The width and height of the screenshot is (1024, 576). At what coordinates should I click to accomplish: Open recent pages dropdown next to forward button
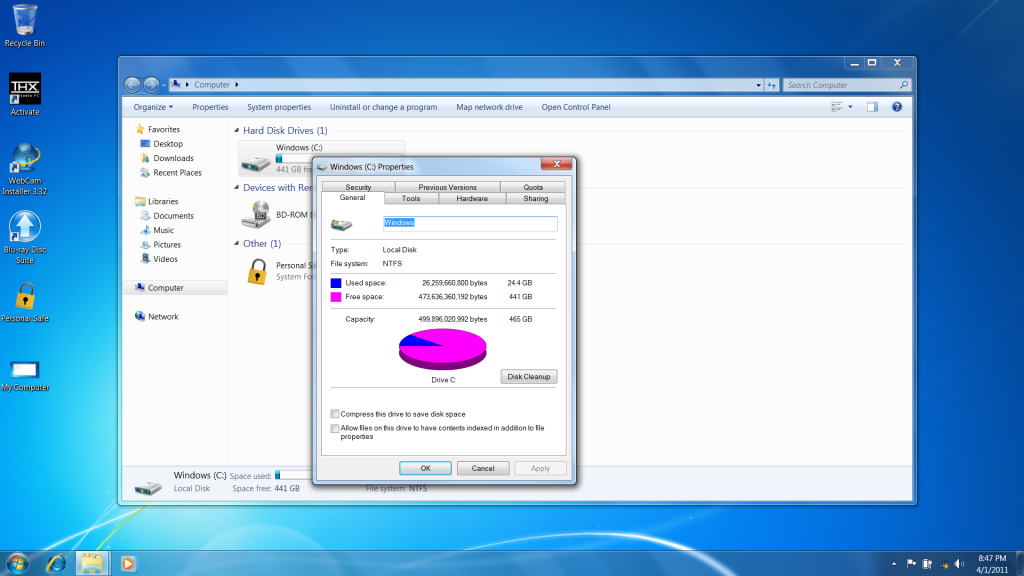[x=163, y=86]
